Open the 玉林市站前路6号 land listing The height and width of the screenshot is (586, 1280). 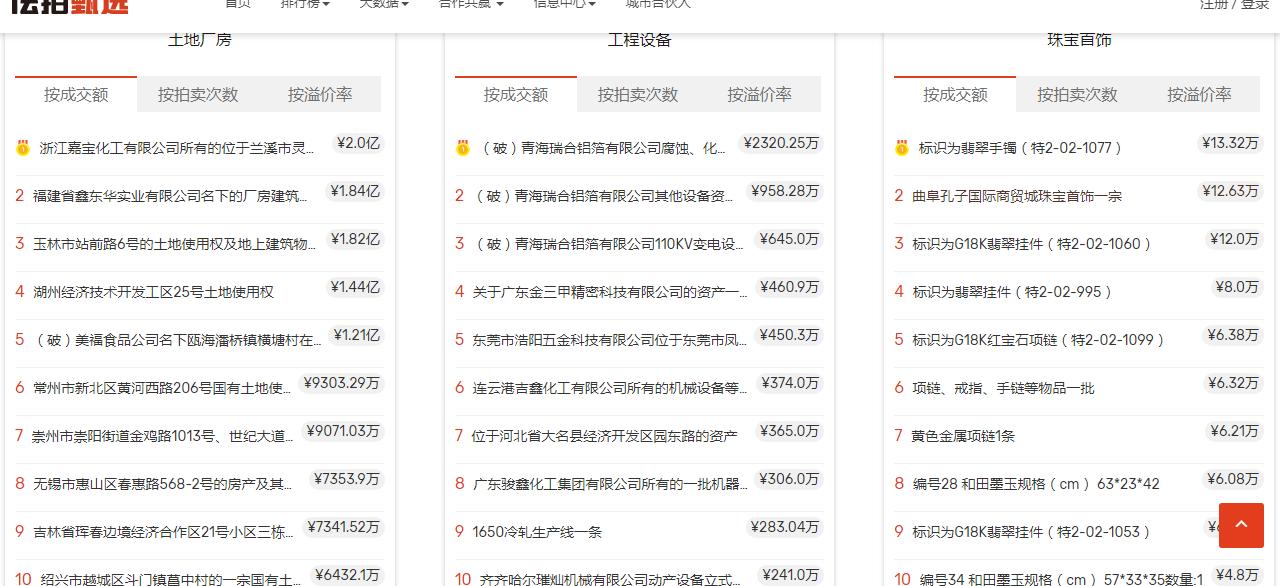pos(175,244)
